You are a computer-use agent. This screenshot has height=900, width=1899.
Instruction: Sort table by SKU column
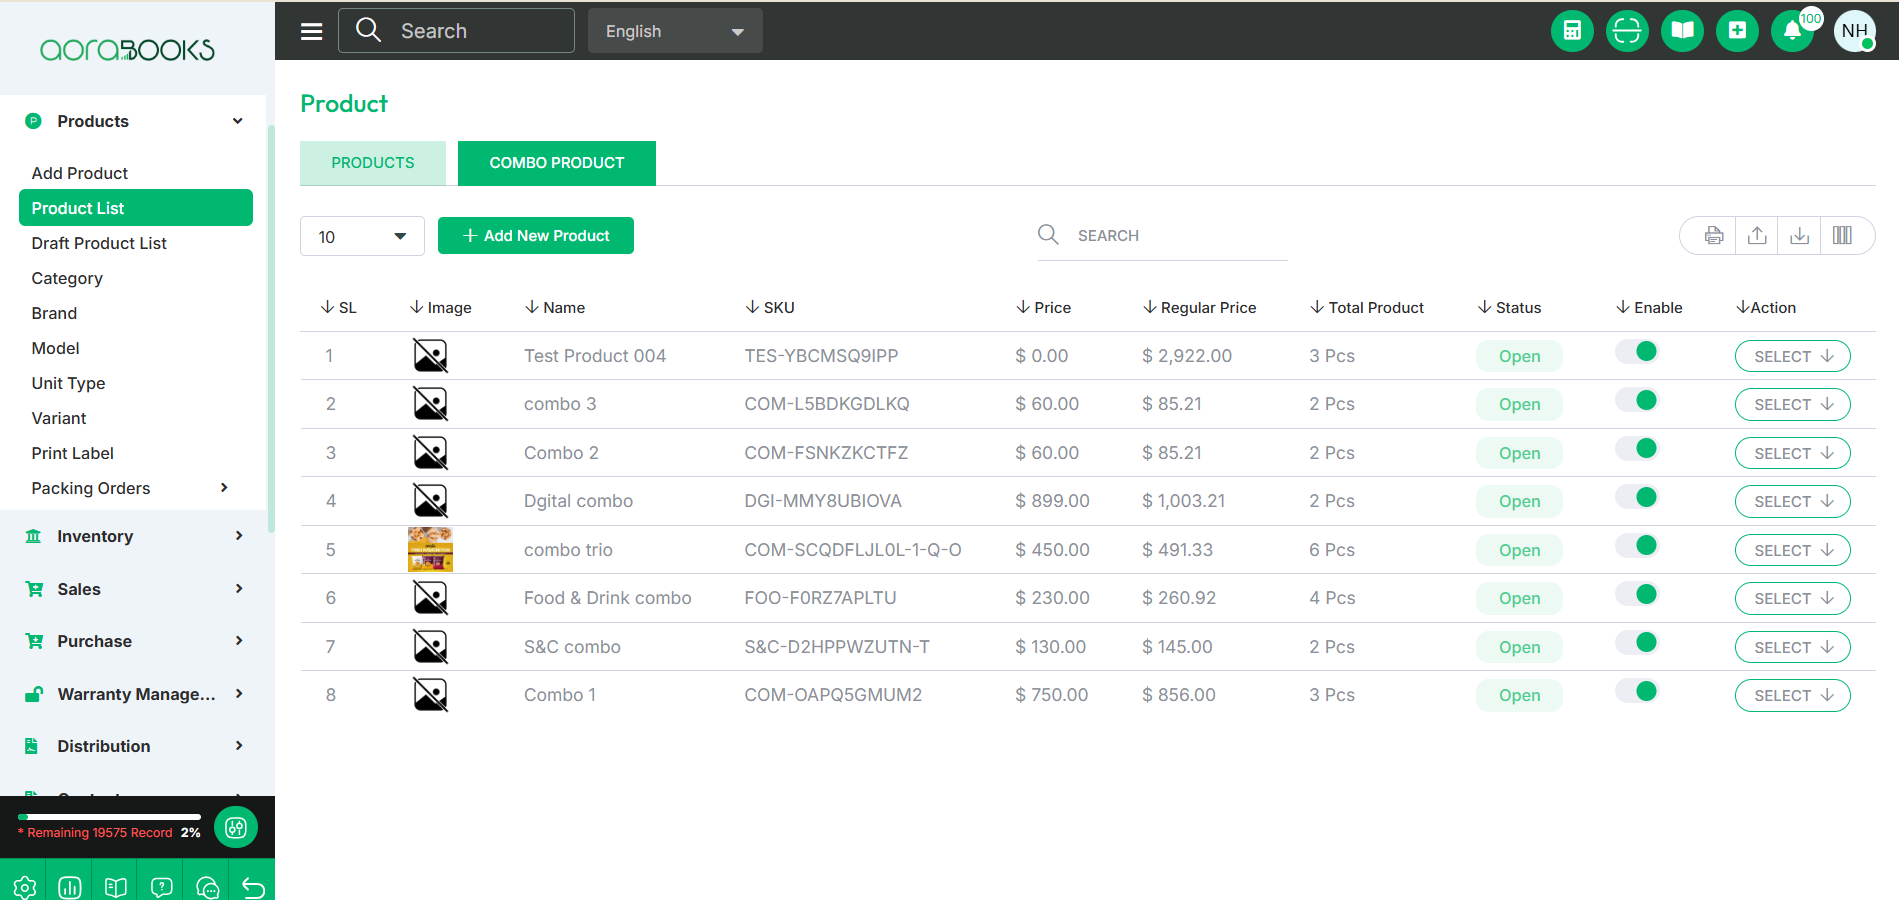770,308
